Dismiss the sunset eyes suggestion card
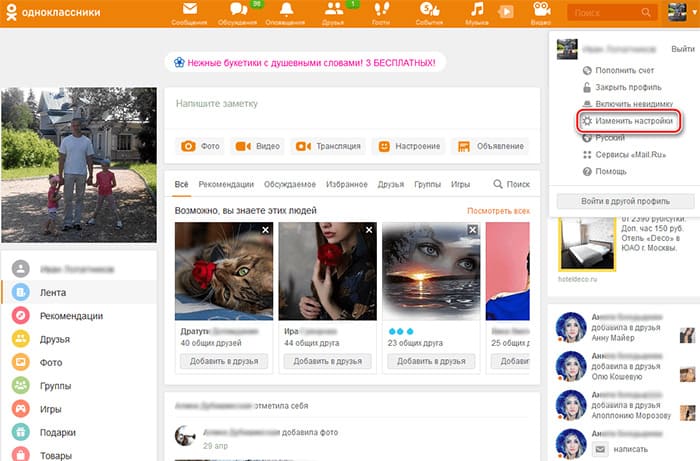This screenshot has width=700, height=461. [473, 230]
